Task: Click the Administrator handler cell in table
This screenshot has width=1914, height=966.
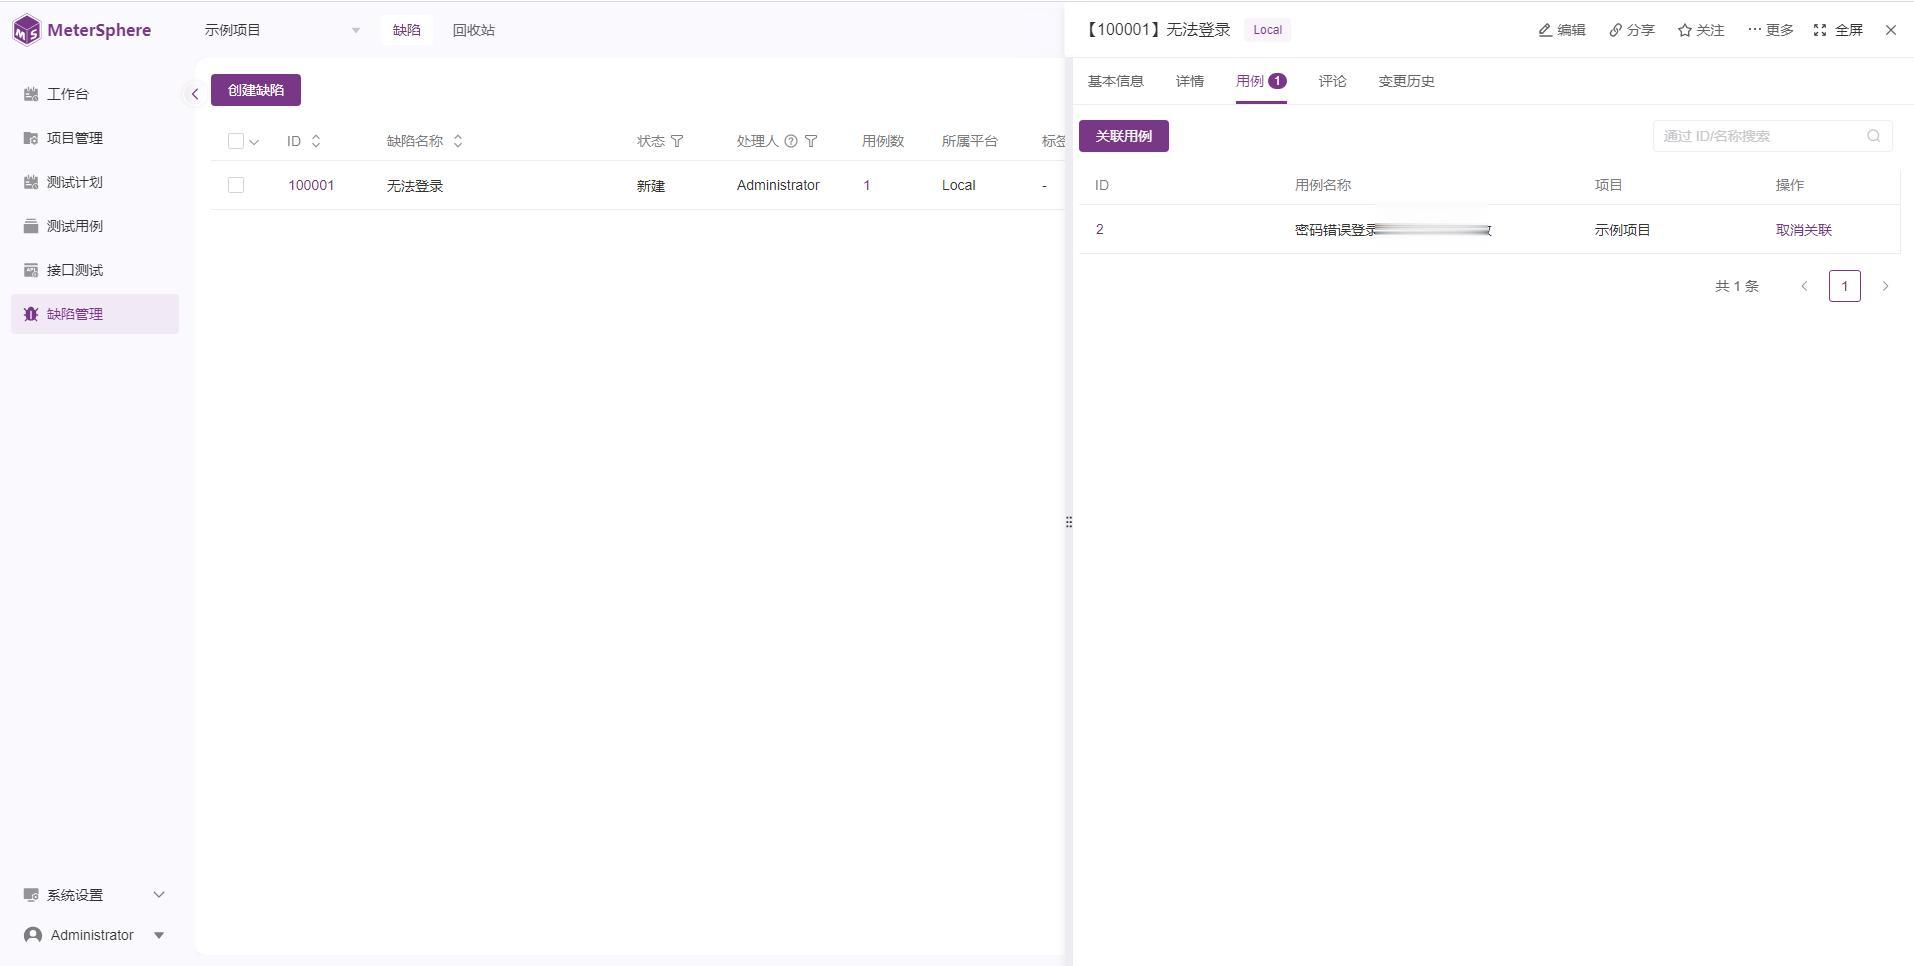Action: tap(778, 185)
